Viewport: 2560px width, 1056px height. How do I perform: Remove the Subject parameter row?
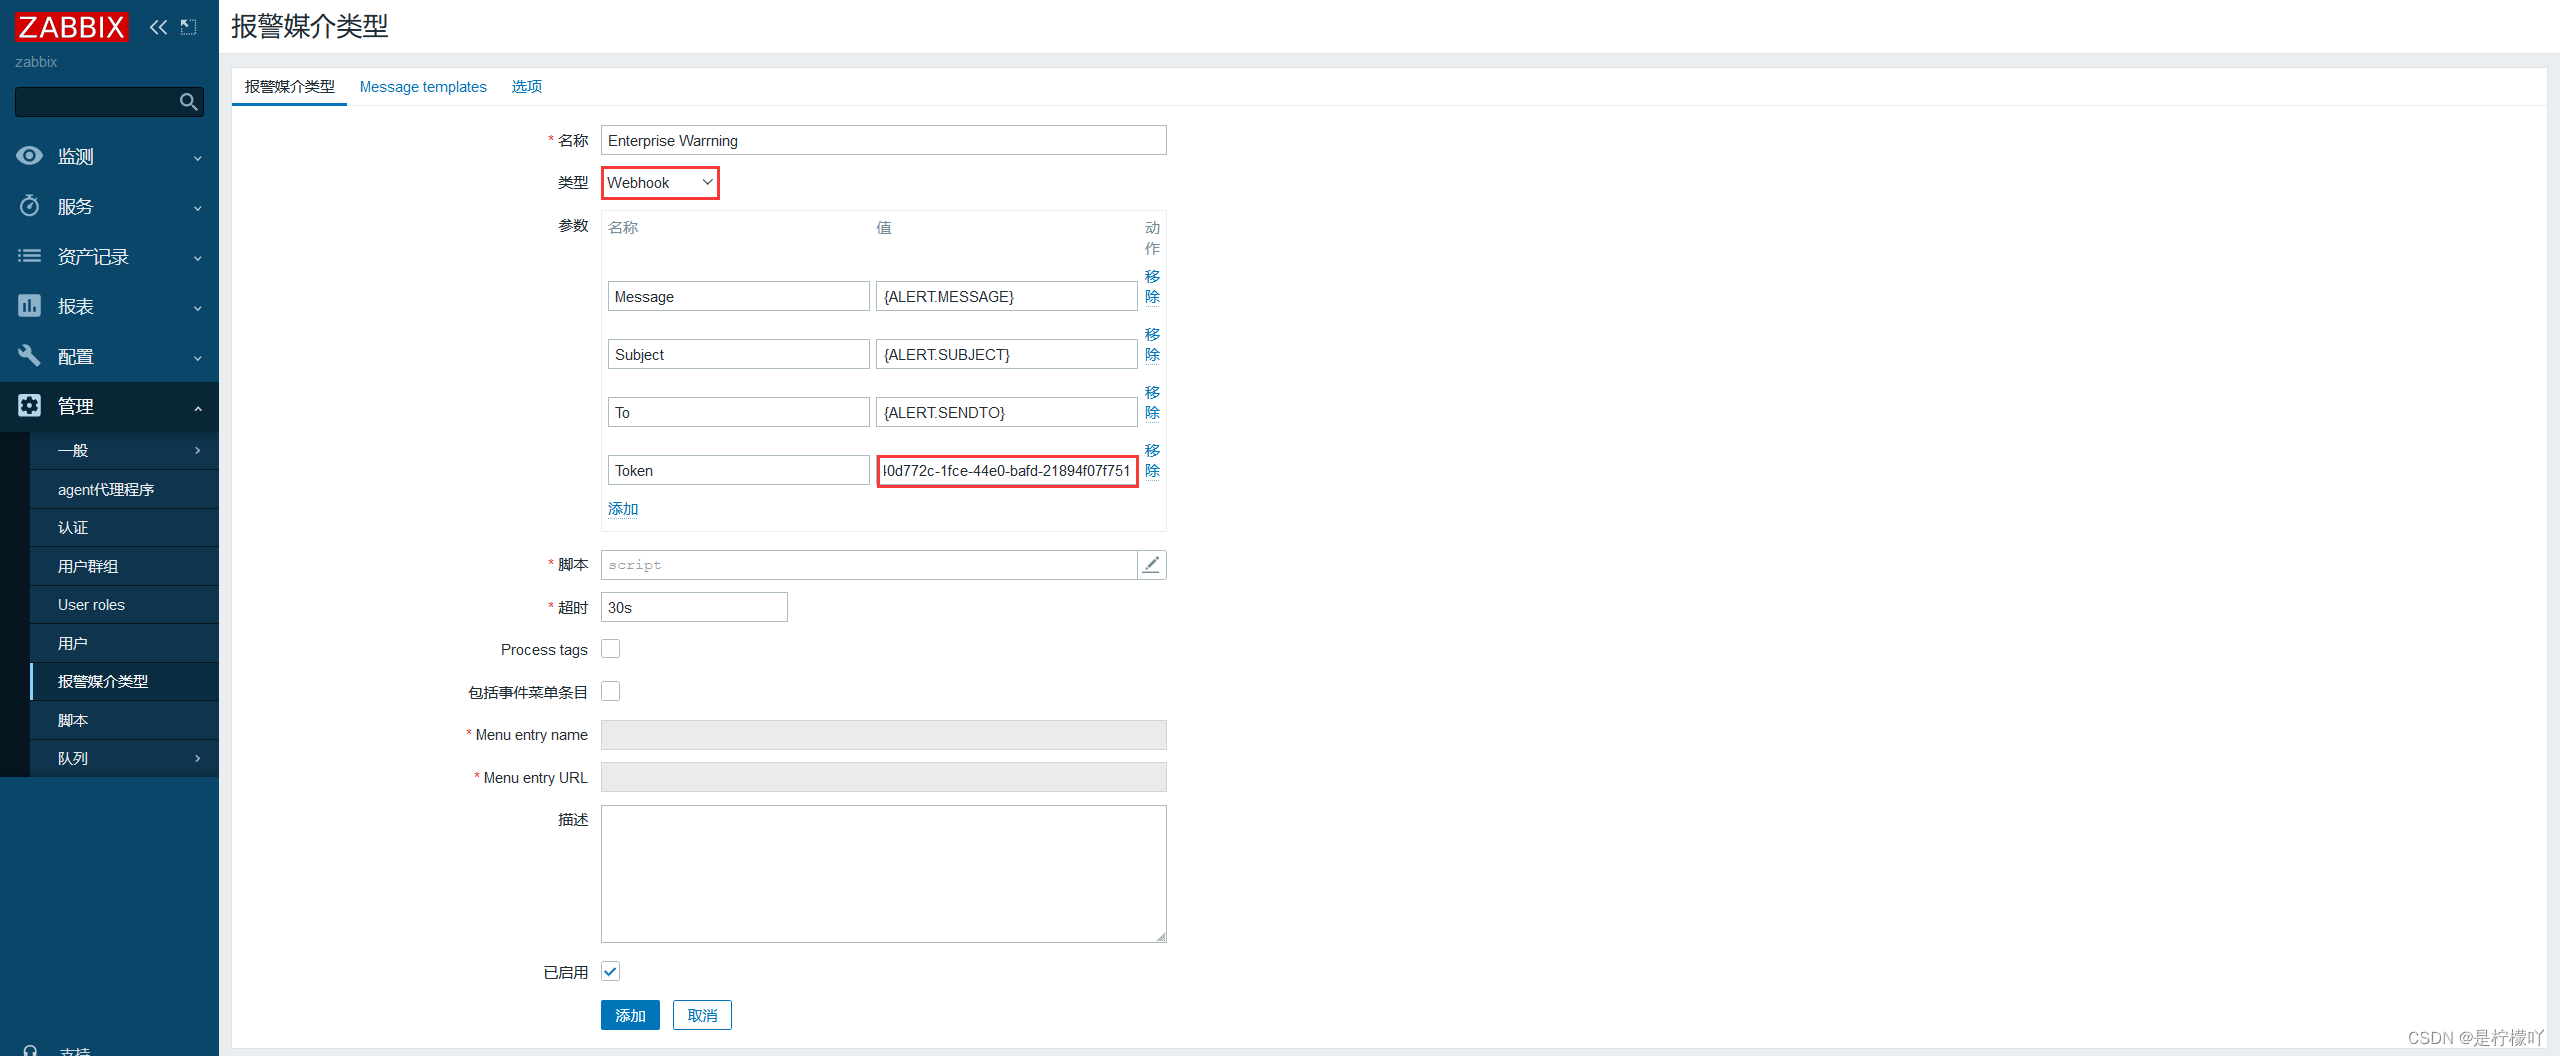pos(1152,344)
